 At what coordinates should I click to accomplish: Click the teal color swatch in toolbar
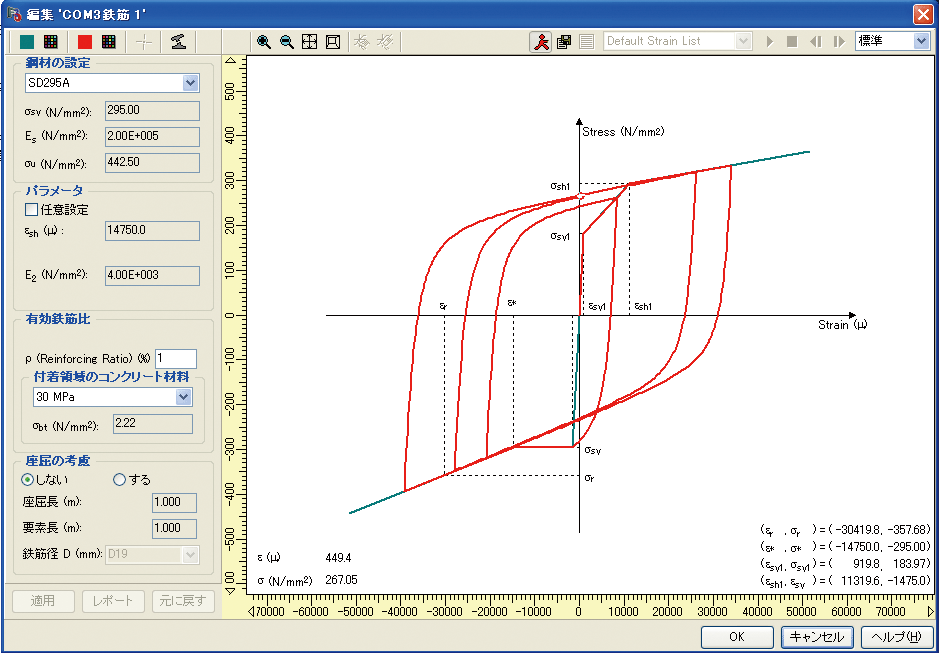click(26, 42)
